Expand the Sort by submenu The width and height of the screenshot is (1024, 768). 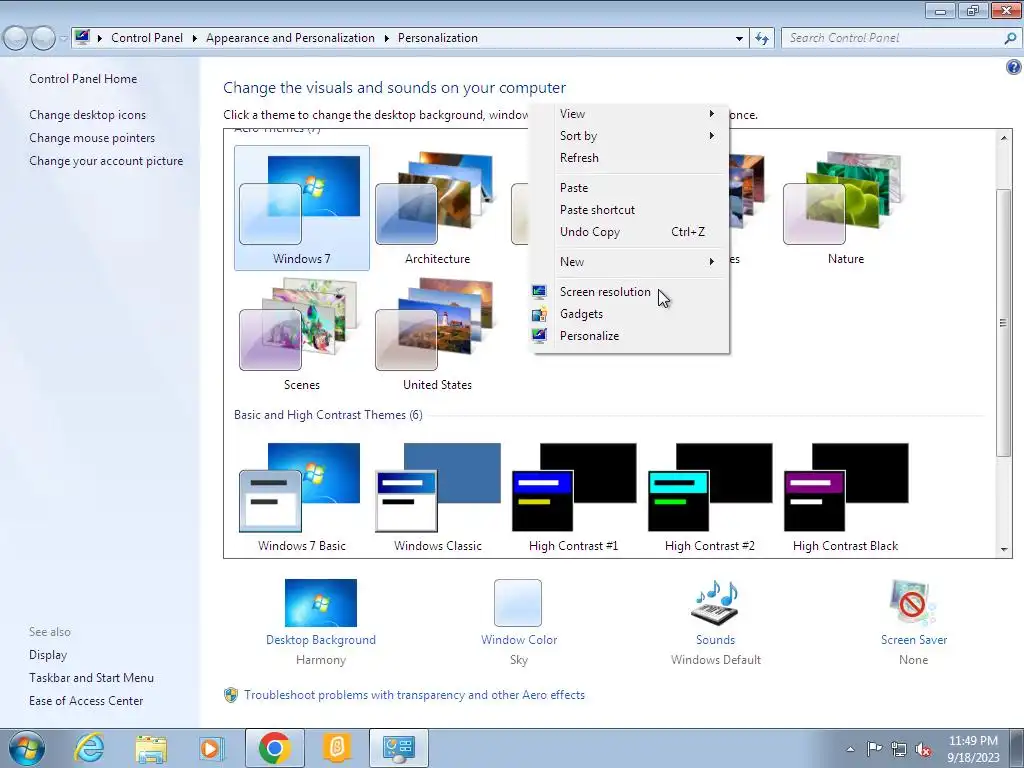pyautogui.click(x=629, y=136)
